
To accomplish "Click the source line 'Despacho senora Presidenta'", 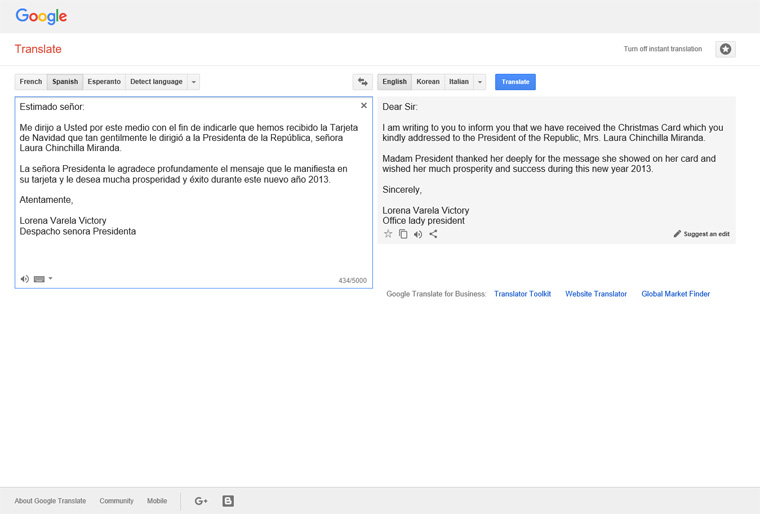I will [78, 231].
